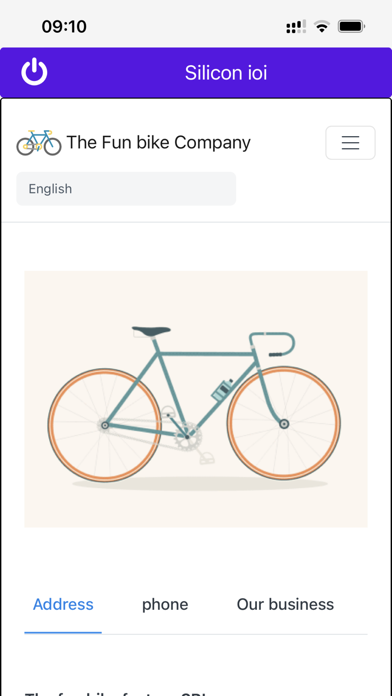Click the water bottle on the bike frame
This screenshot has height=696, width=392.
[x=222, y=390]
